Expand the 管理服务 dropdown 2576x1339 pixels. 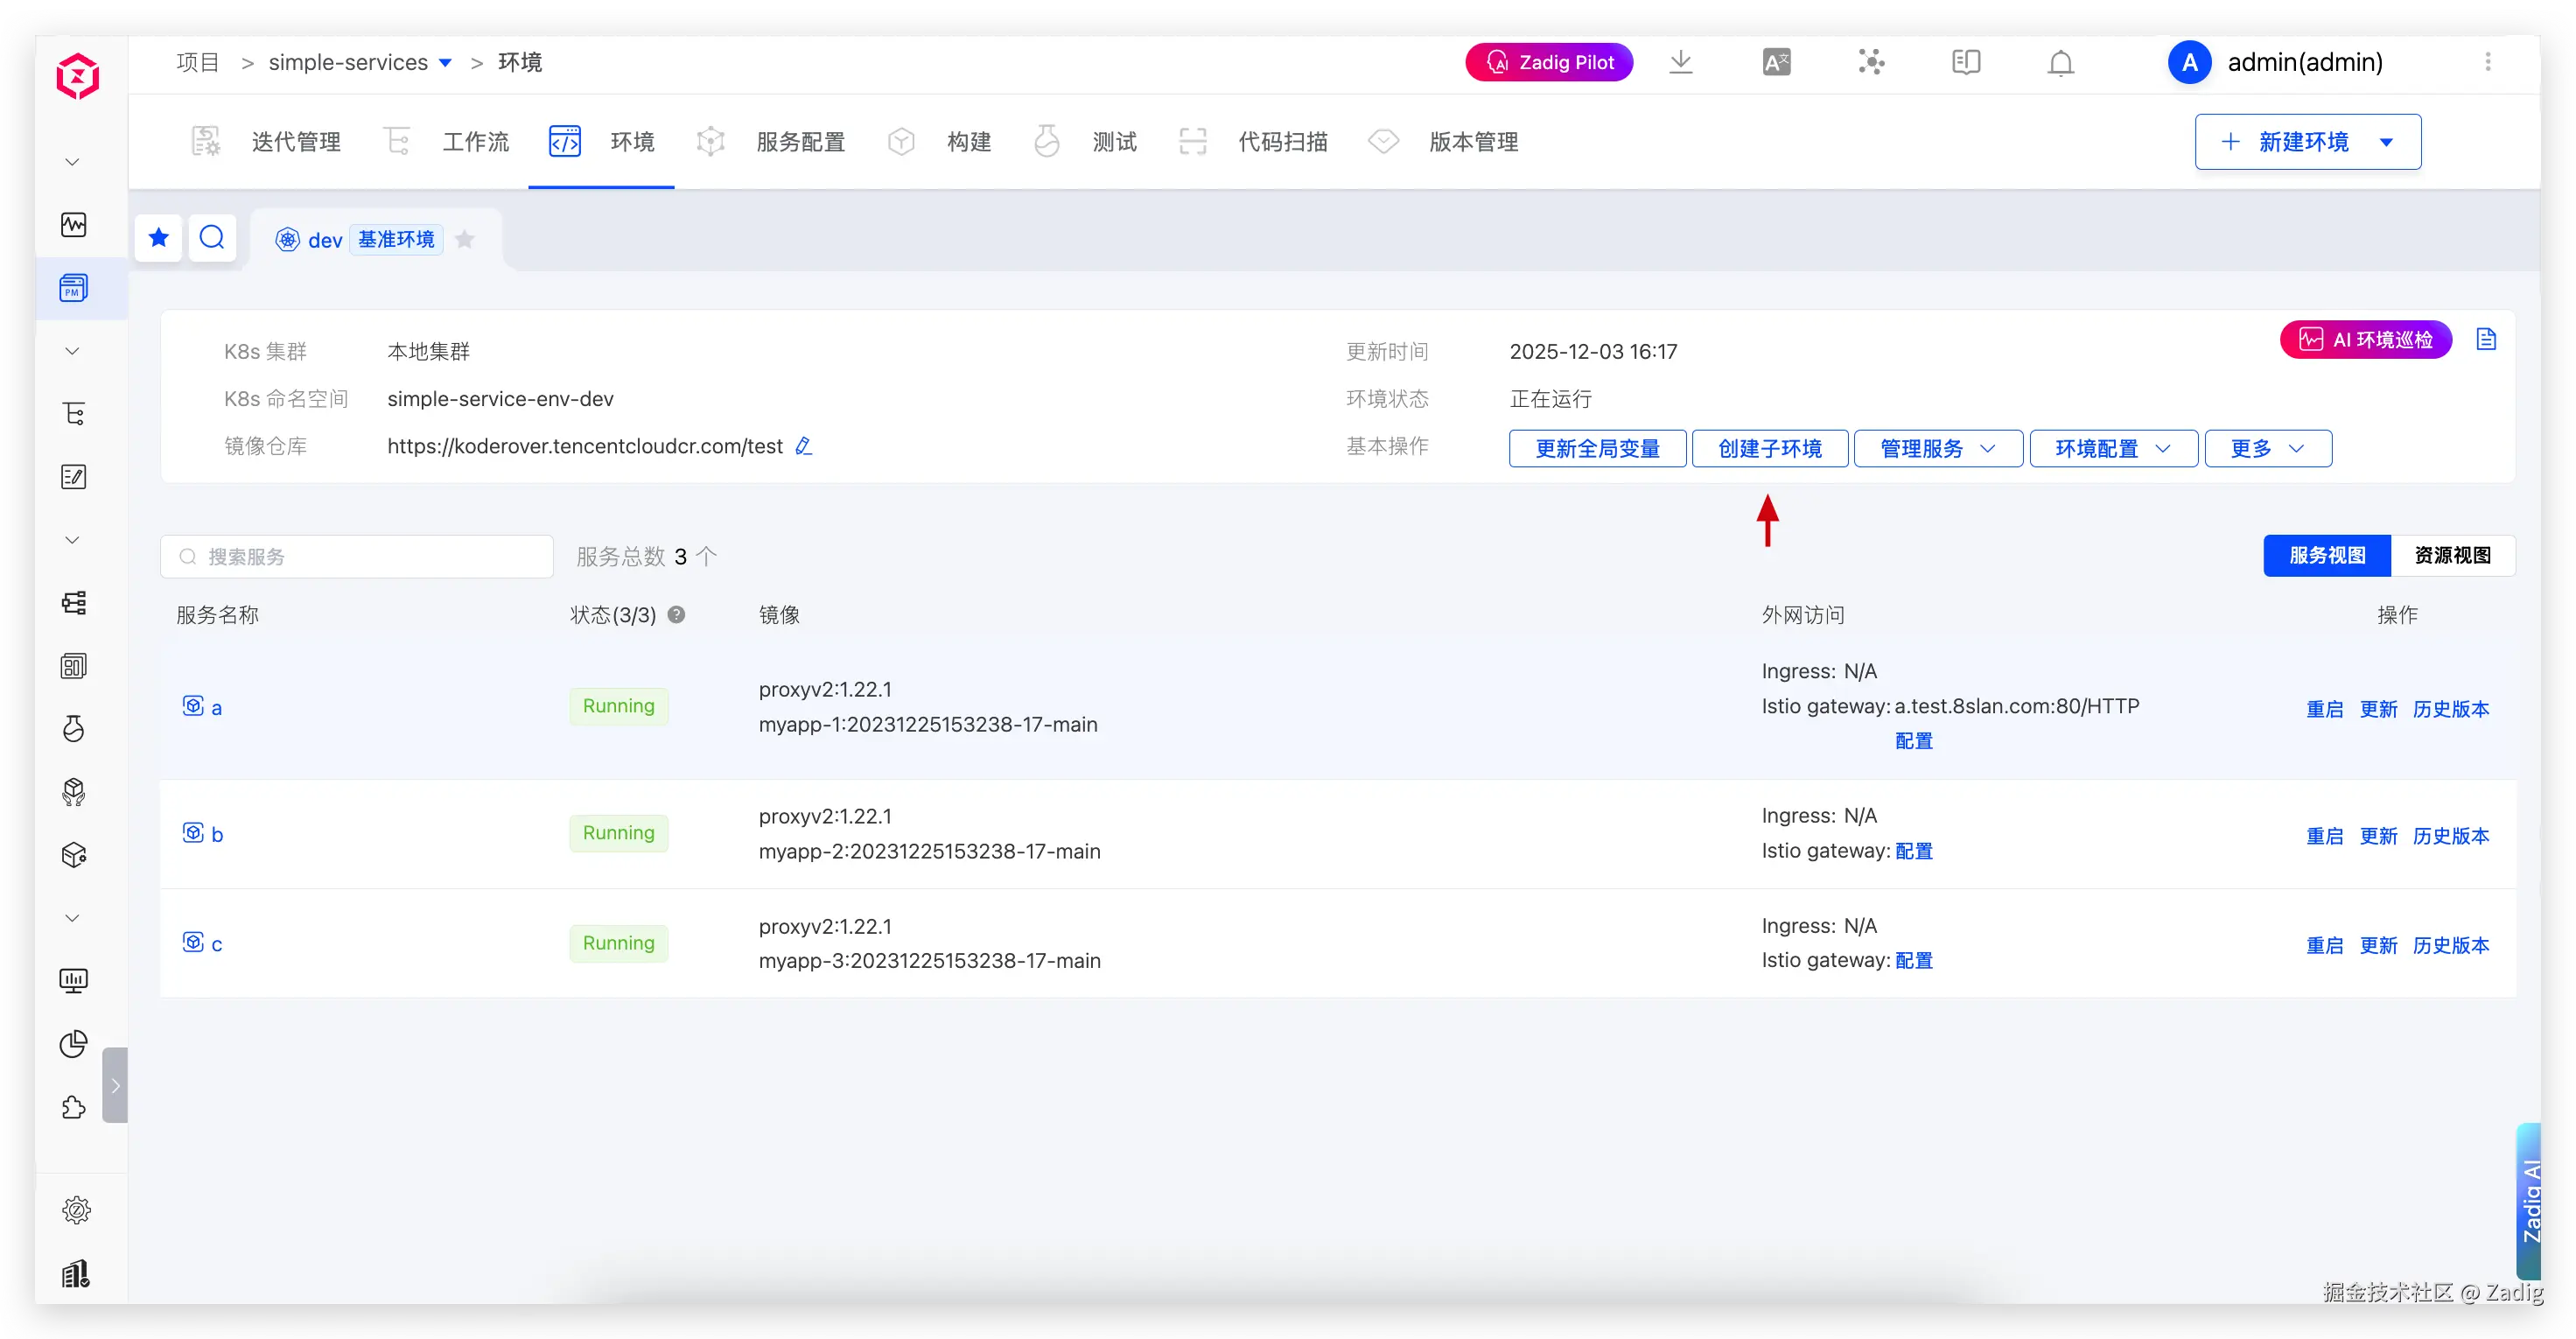tap(1937, 448)
